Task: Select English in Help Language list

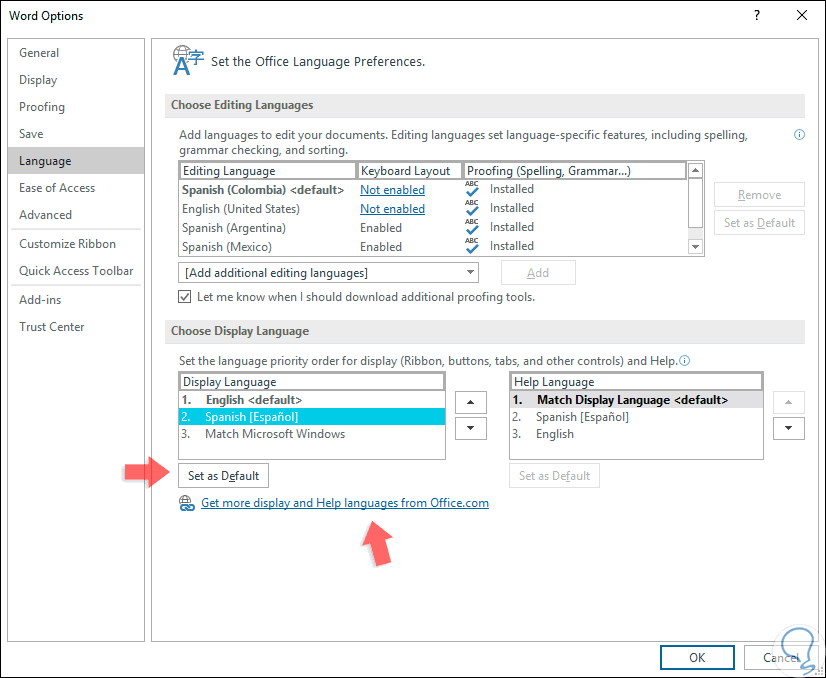Action: 636,434
